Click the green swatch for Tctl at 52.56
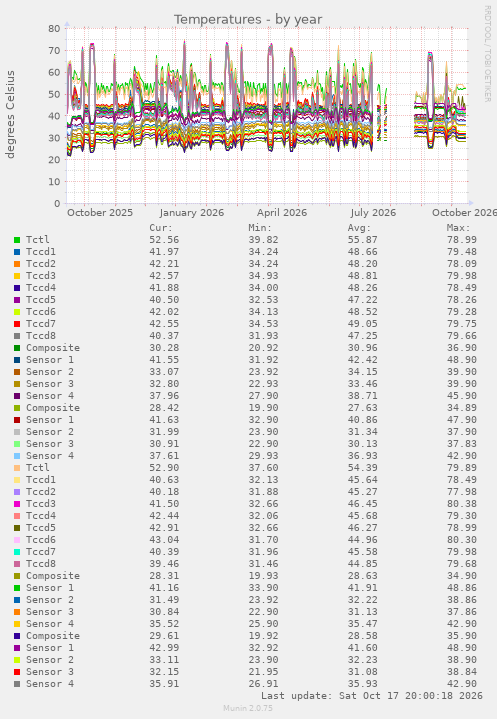The height and width of the screenshot is (719, 497). [x=17, y=240]
